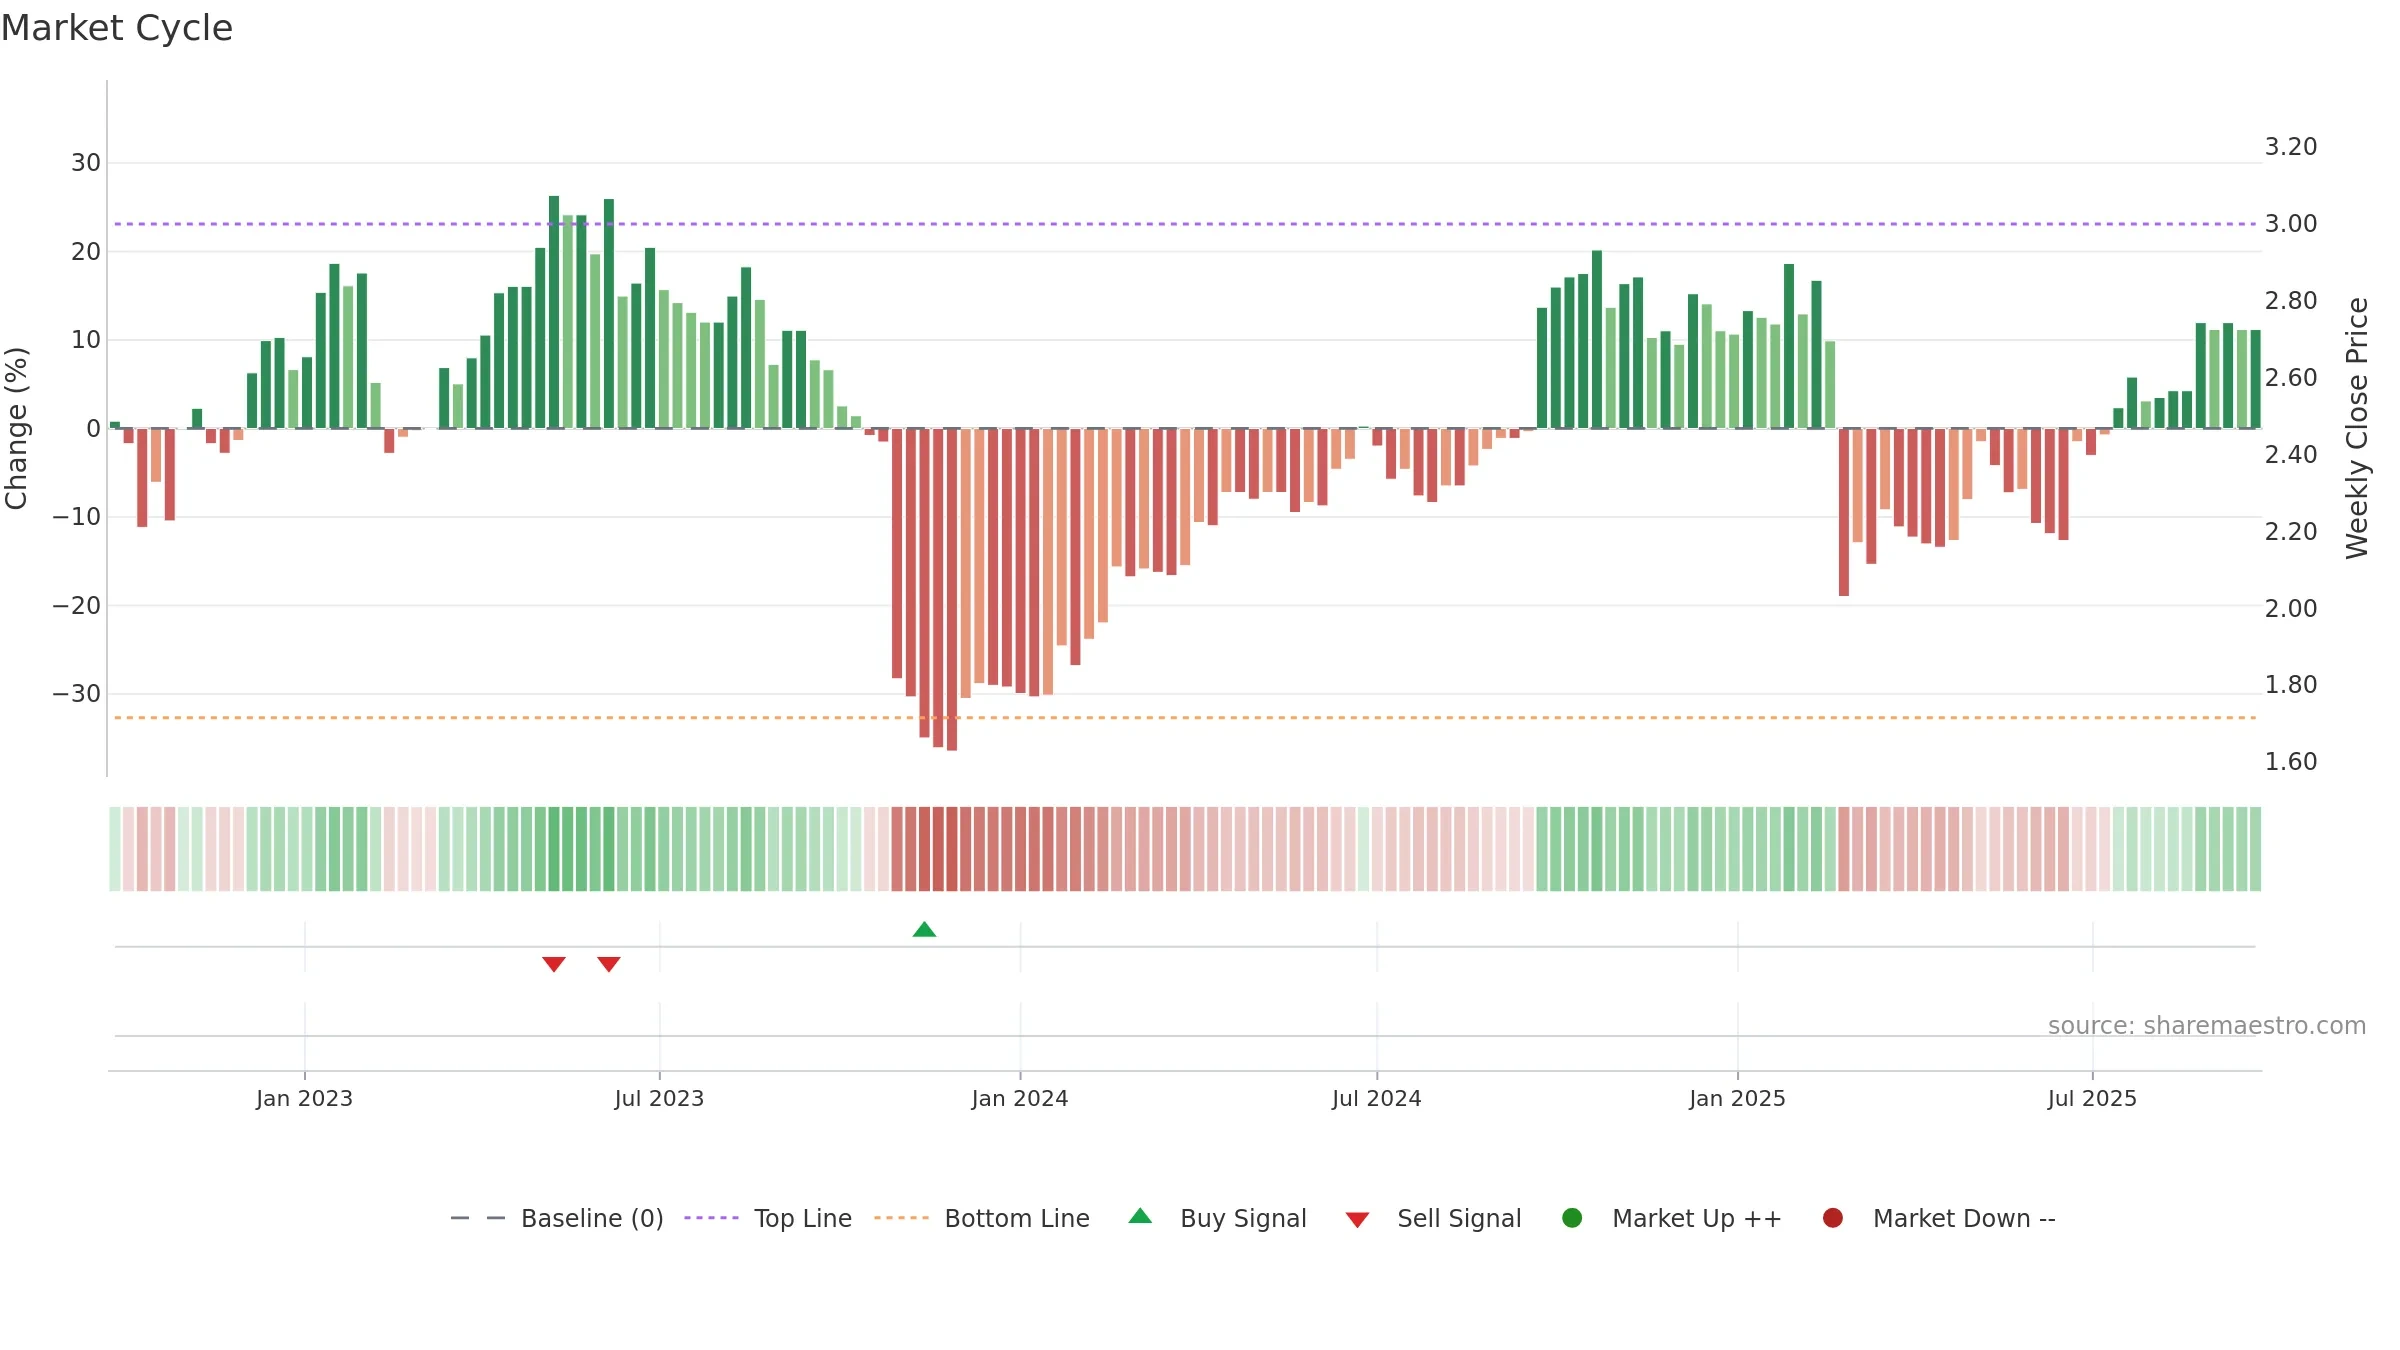The image size is (2400, 1350).
Task: Click the Jul 2025 axis label
Action: click(2092, 1099)
